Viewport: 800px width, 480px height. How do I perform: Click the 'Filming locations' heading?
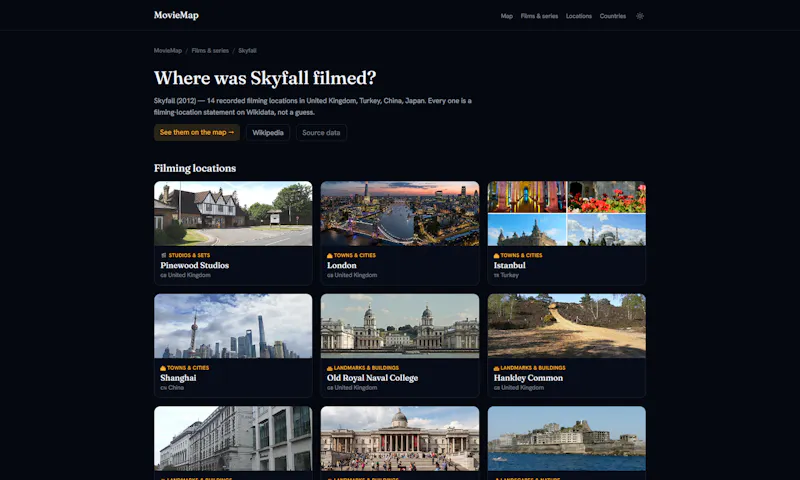click(195, 168)
